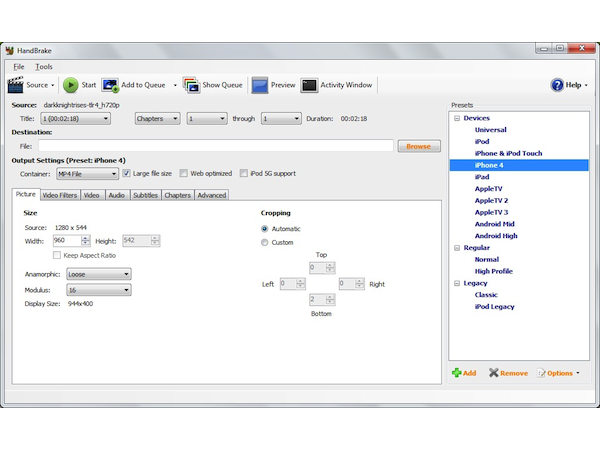
Task: Open the Source clapperboard icon
Action: (16, 85)
